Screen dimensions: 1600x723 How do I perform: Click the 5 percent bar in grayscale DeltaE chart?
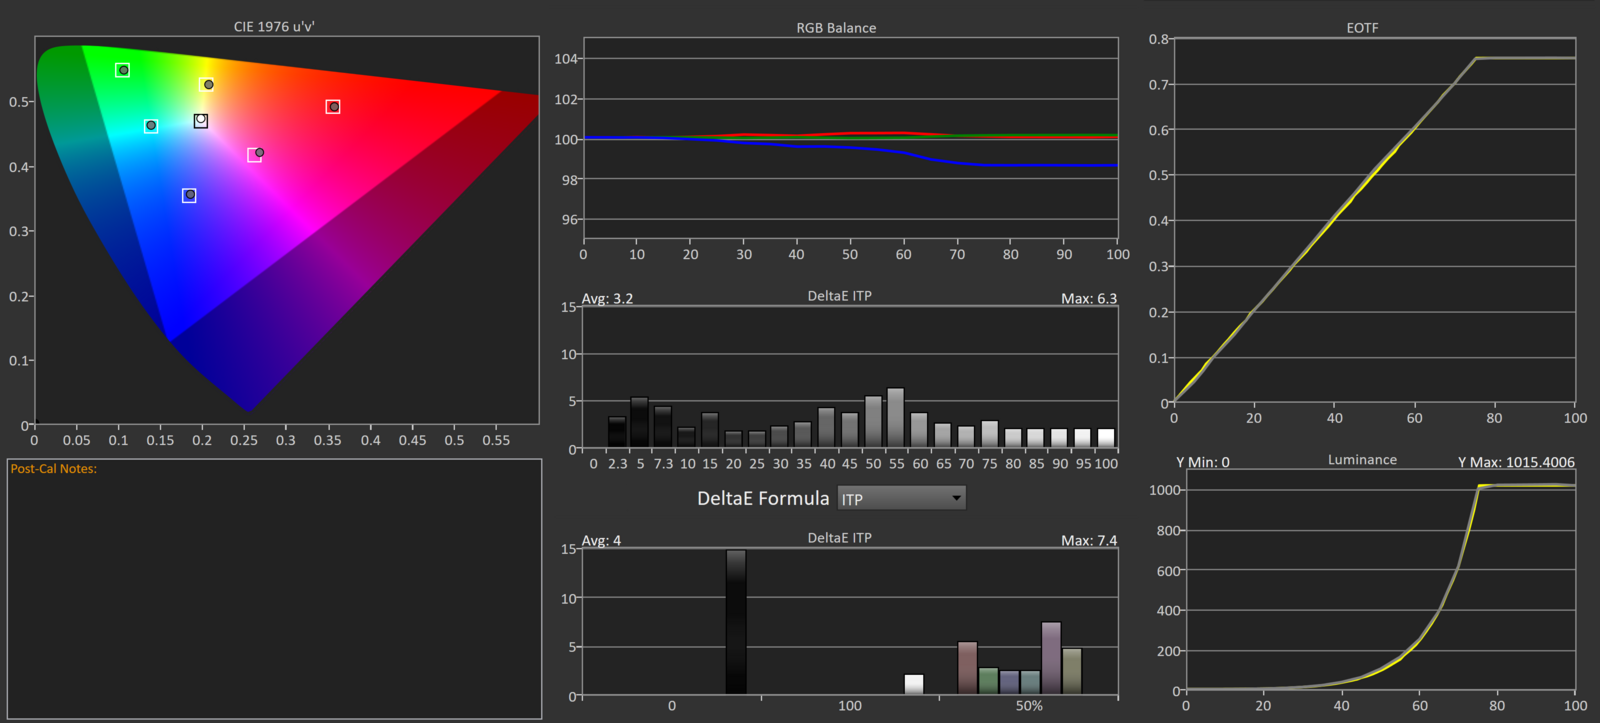tap(640, 422)
